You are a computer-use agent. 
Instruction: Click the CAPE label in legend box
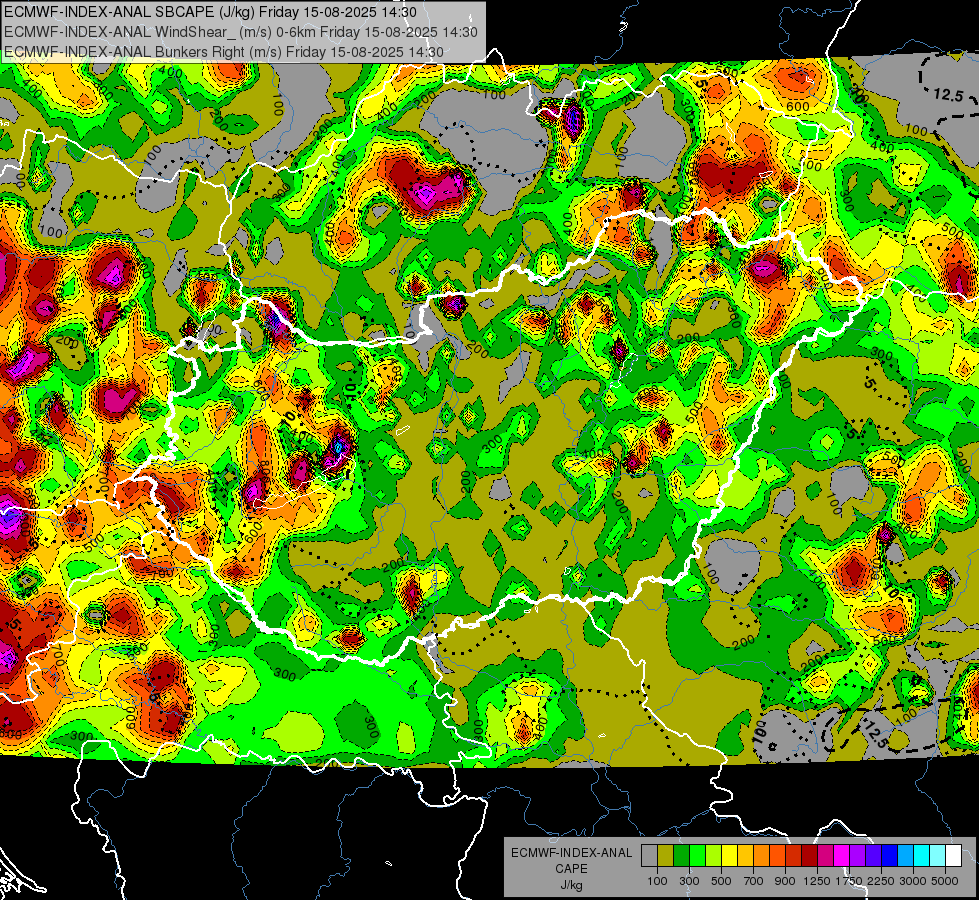[x=571, y=869]
